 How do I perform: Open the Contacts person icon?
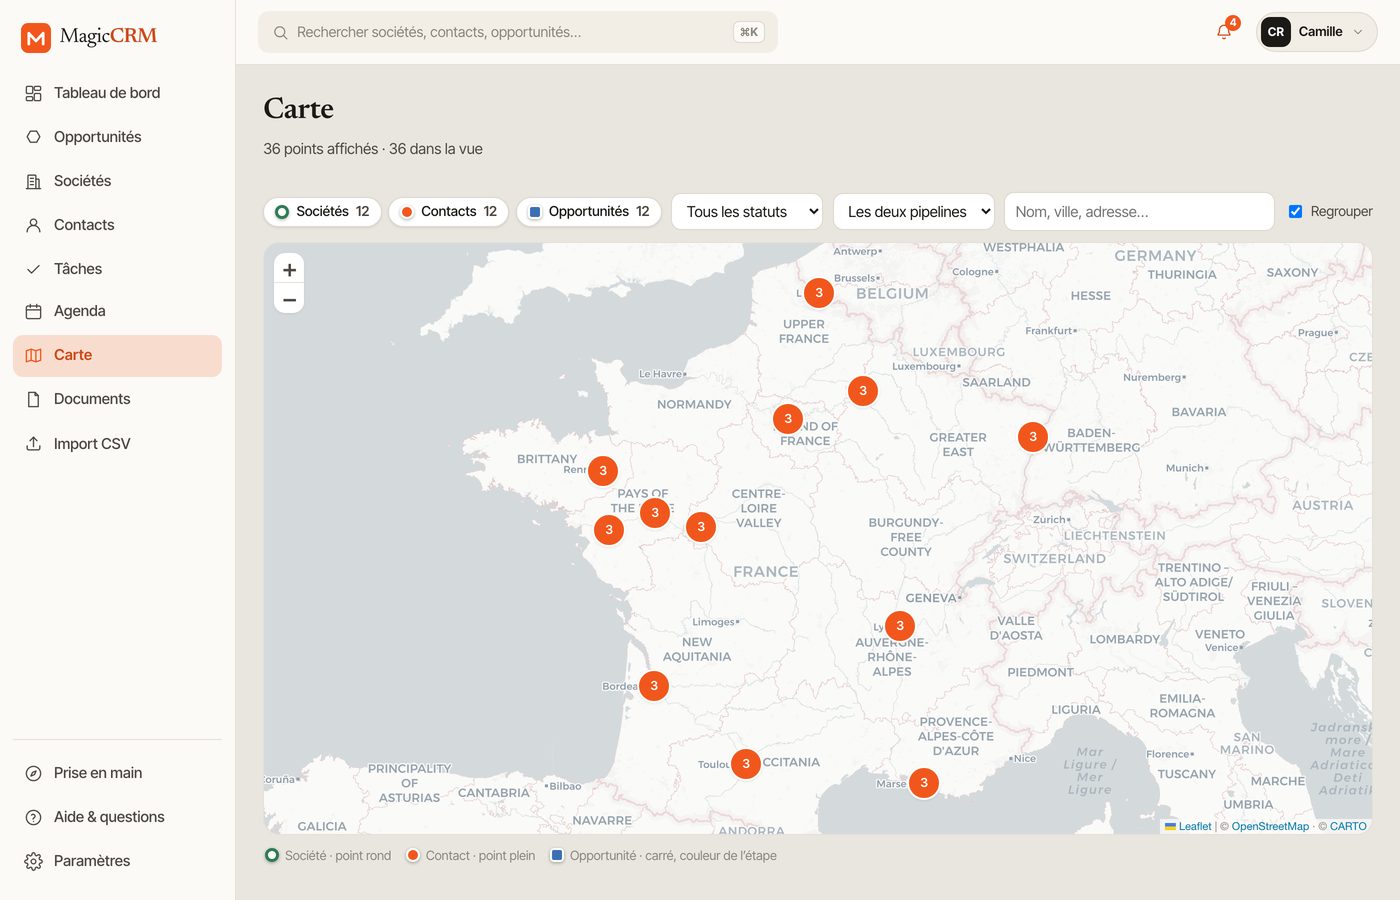[x=33, y=225]
